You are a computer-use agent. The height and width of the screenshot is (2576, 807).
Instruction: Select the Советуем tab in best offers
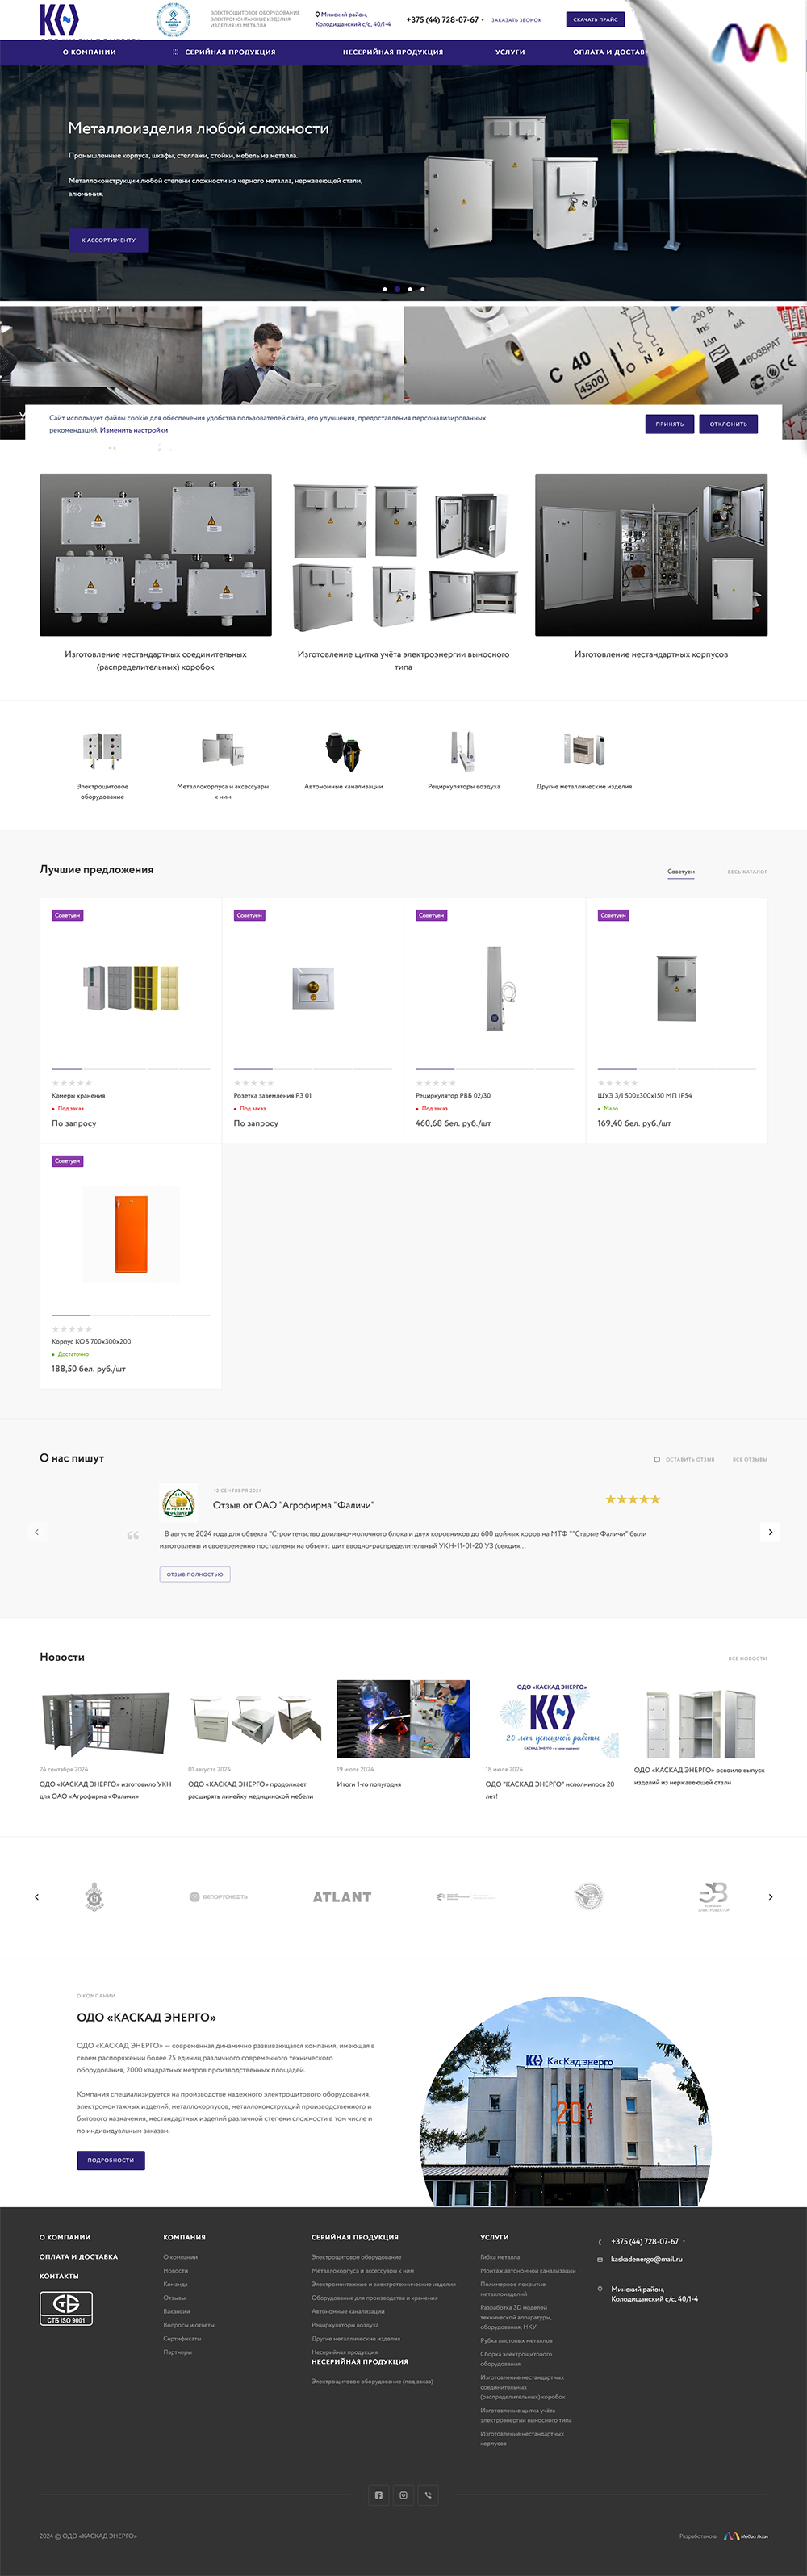[x=681, y=872]
